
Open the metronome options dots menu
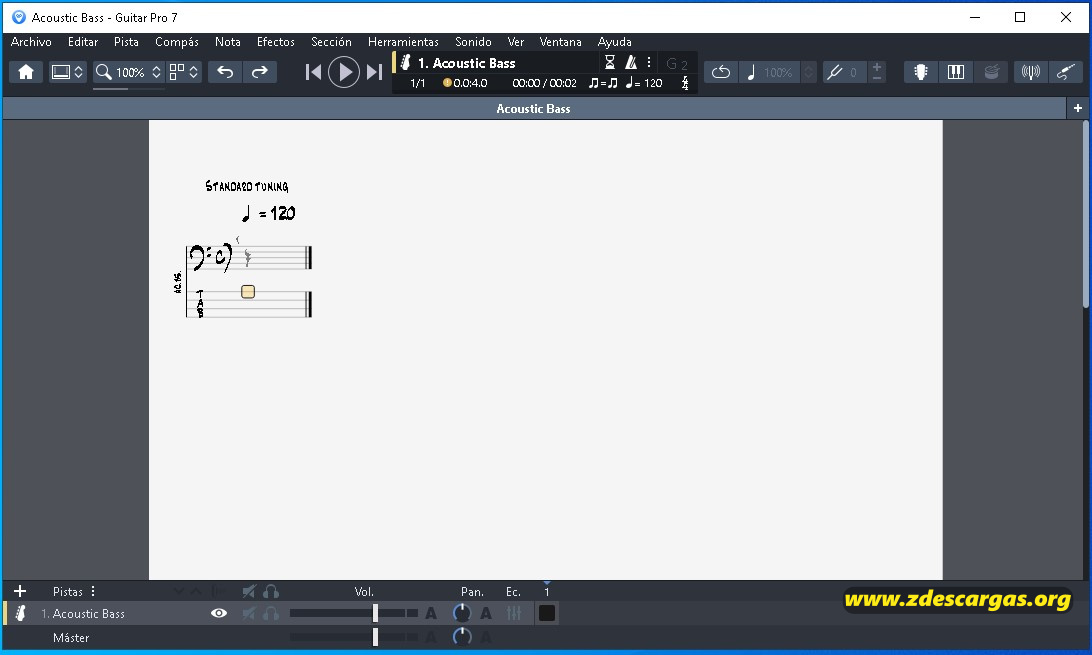point(649,63)
